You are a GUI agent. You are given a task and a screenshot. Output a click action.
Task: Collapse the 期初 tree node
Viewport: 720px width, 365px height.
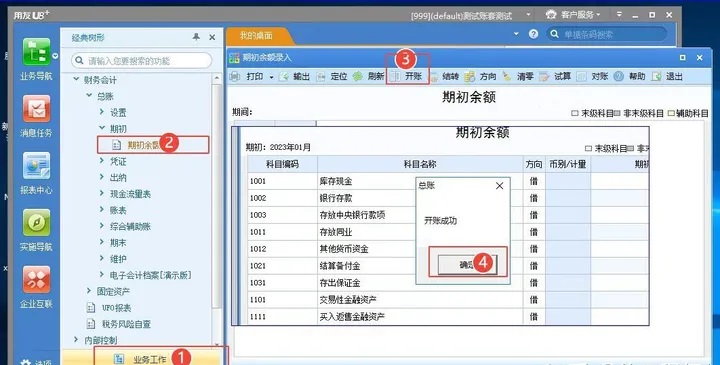pos(102,129)
